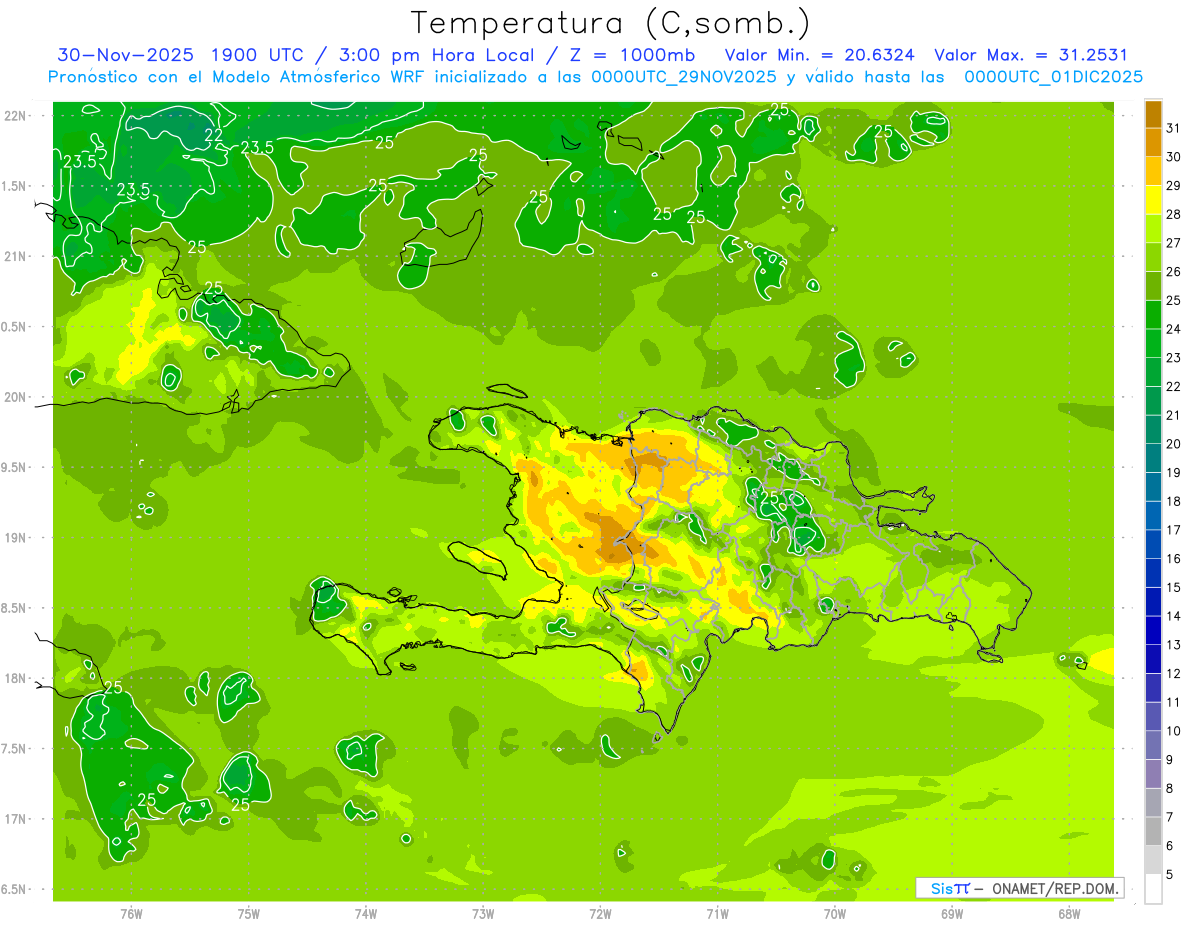Click the '9.5N' latitude axis label
The height and width of the screenshot is (927, 1200).
(15, 467)
